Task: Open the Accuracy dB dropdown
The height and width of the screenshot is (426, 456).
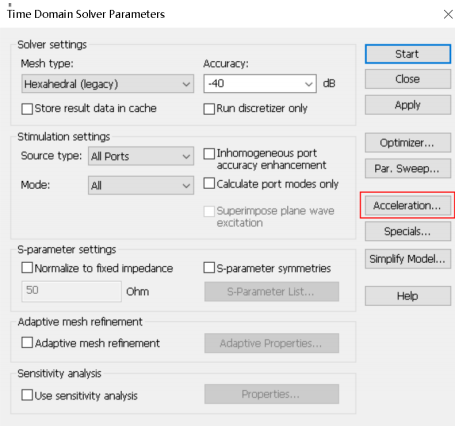Action: pyautogui.click(x=260, y=84)
